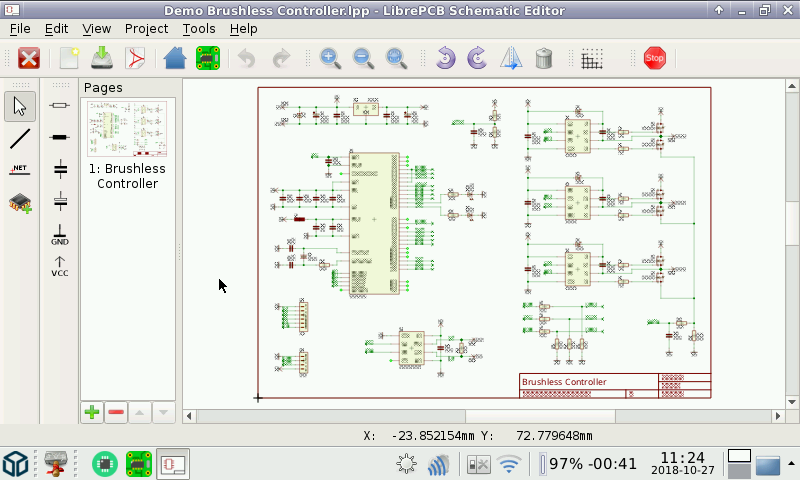
Task: Open the Project menu
Action: point(146,29)
